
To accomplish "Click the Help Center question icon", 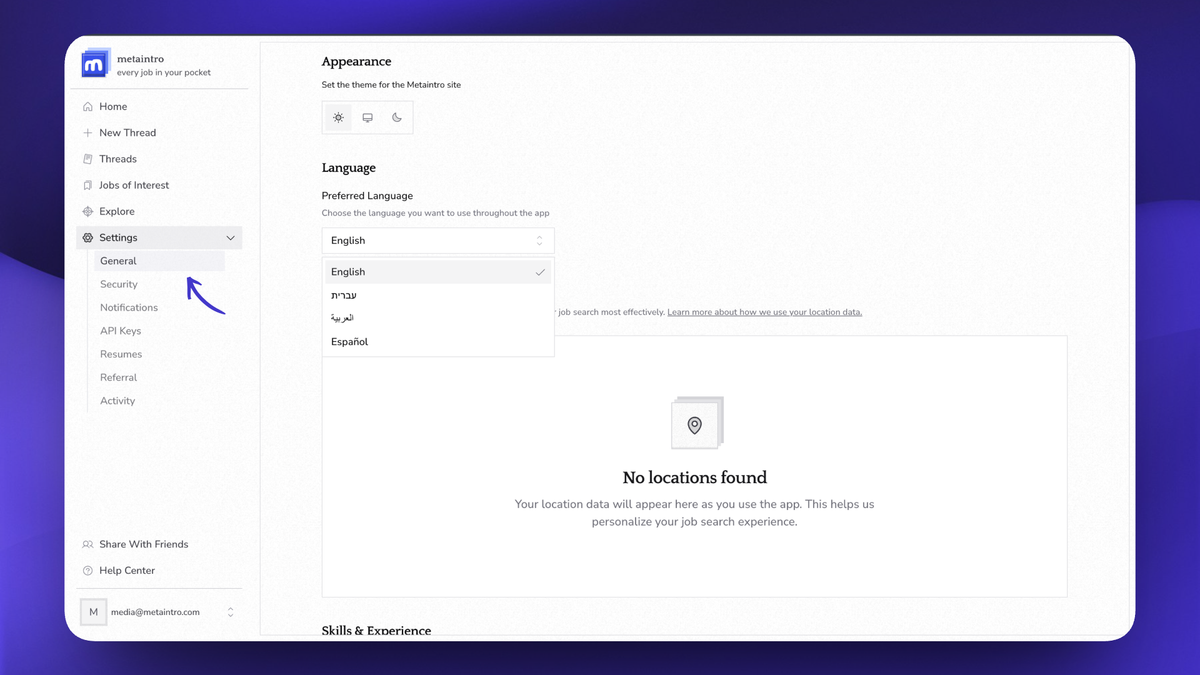I will coord(88,571).
